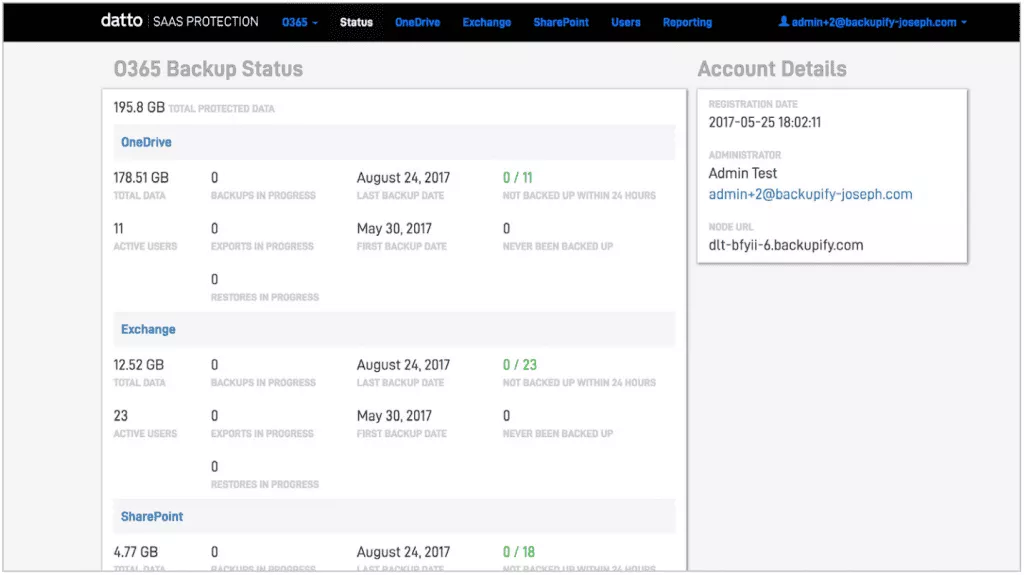Navigate to the Users tab

click(x=626, y=22)
